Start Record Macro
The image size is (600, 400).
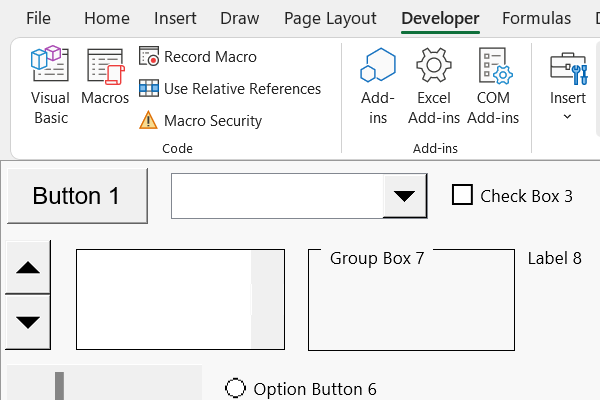[198, 57]
